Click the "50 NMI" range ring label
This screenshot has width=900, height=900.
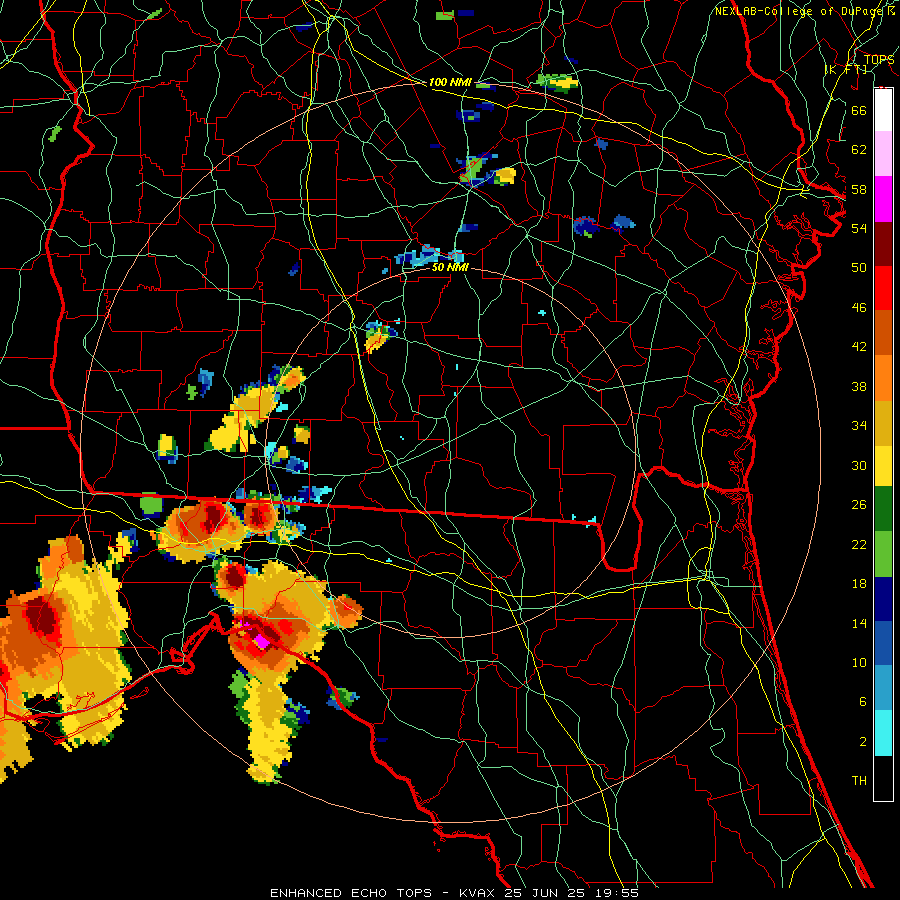pos(450,267)
